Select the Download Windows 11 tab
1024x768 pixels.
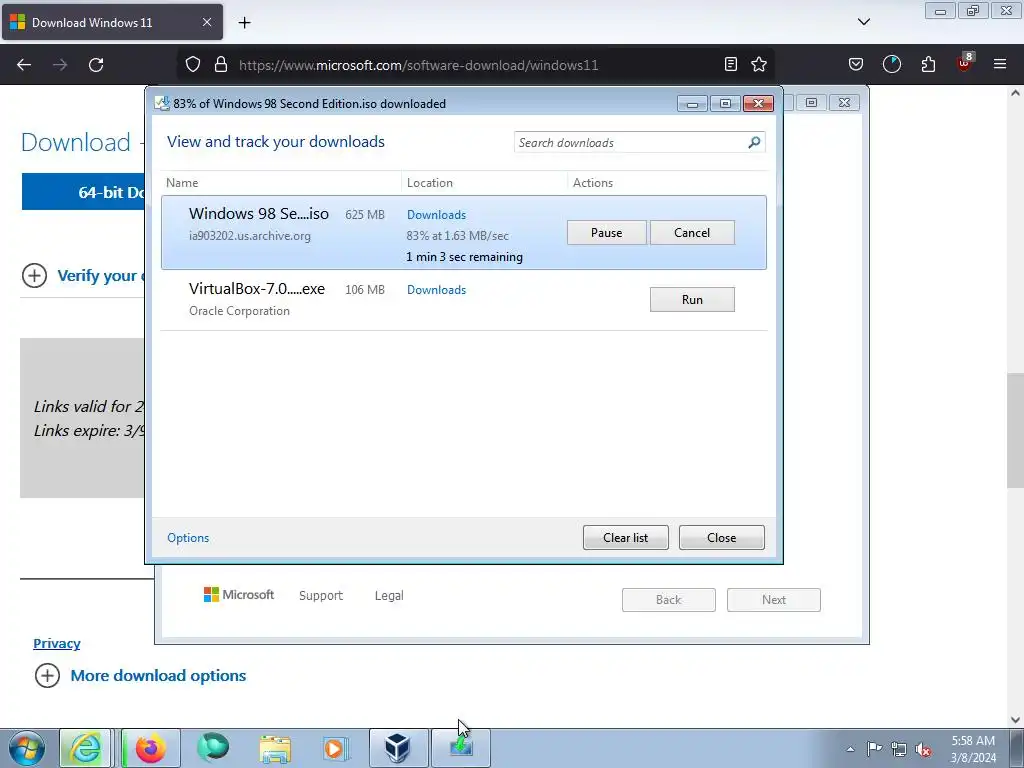coord(112,22)
